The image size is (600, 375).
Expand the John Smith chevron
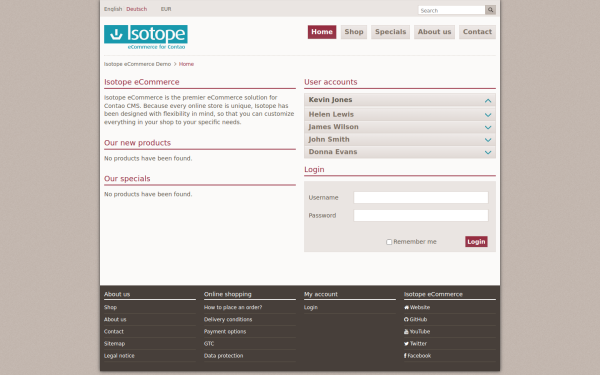coord(488,140)
